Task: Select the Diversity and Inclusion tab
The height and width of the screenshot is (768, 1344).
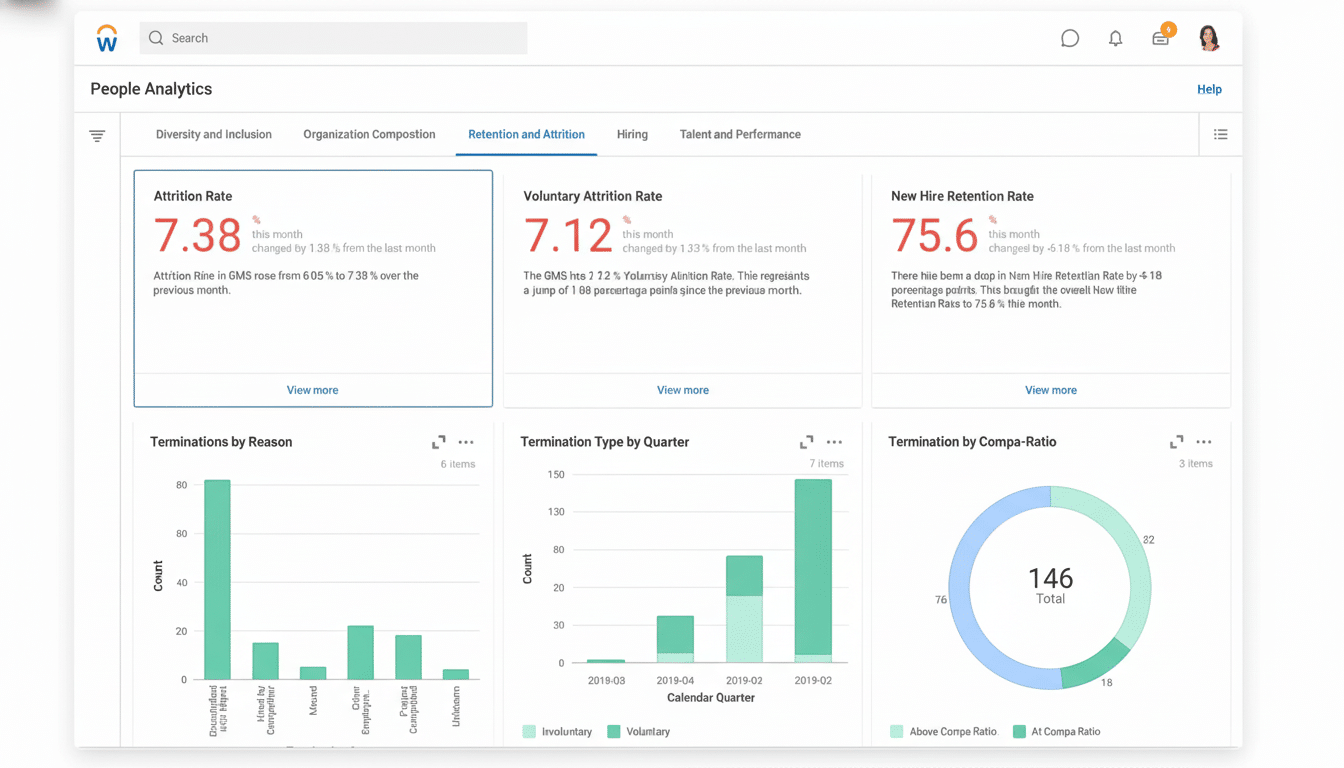Action: click(x=213, y=134)
